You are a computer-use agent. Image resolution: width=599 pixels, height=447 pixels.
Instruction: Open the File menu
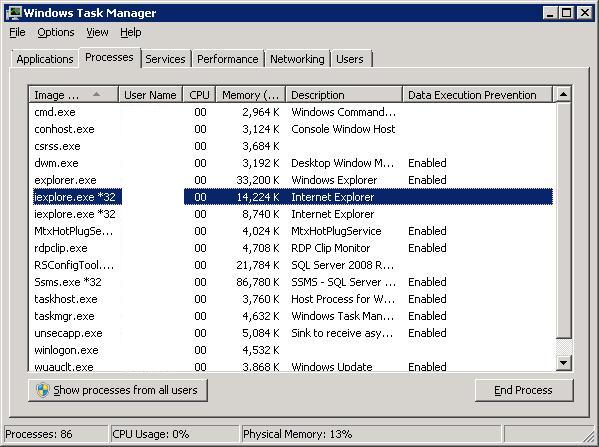click(17, 32)
